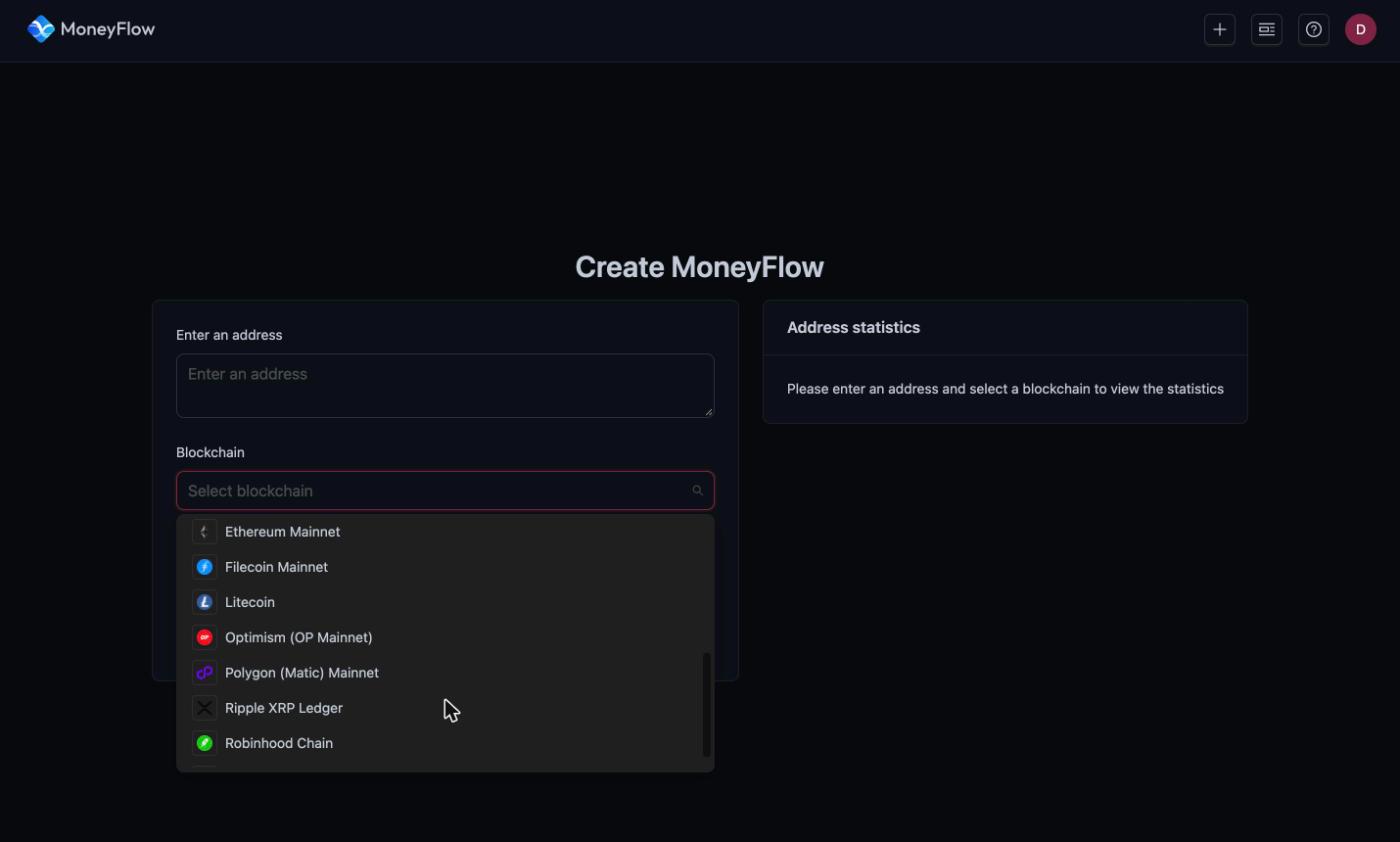Focus the Select blockchain combo box
The width and height of the screenshot is (1400, 842).
[445, 490]
